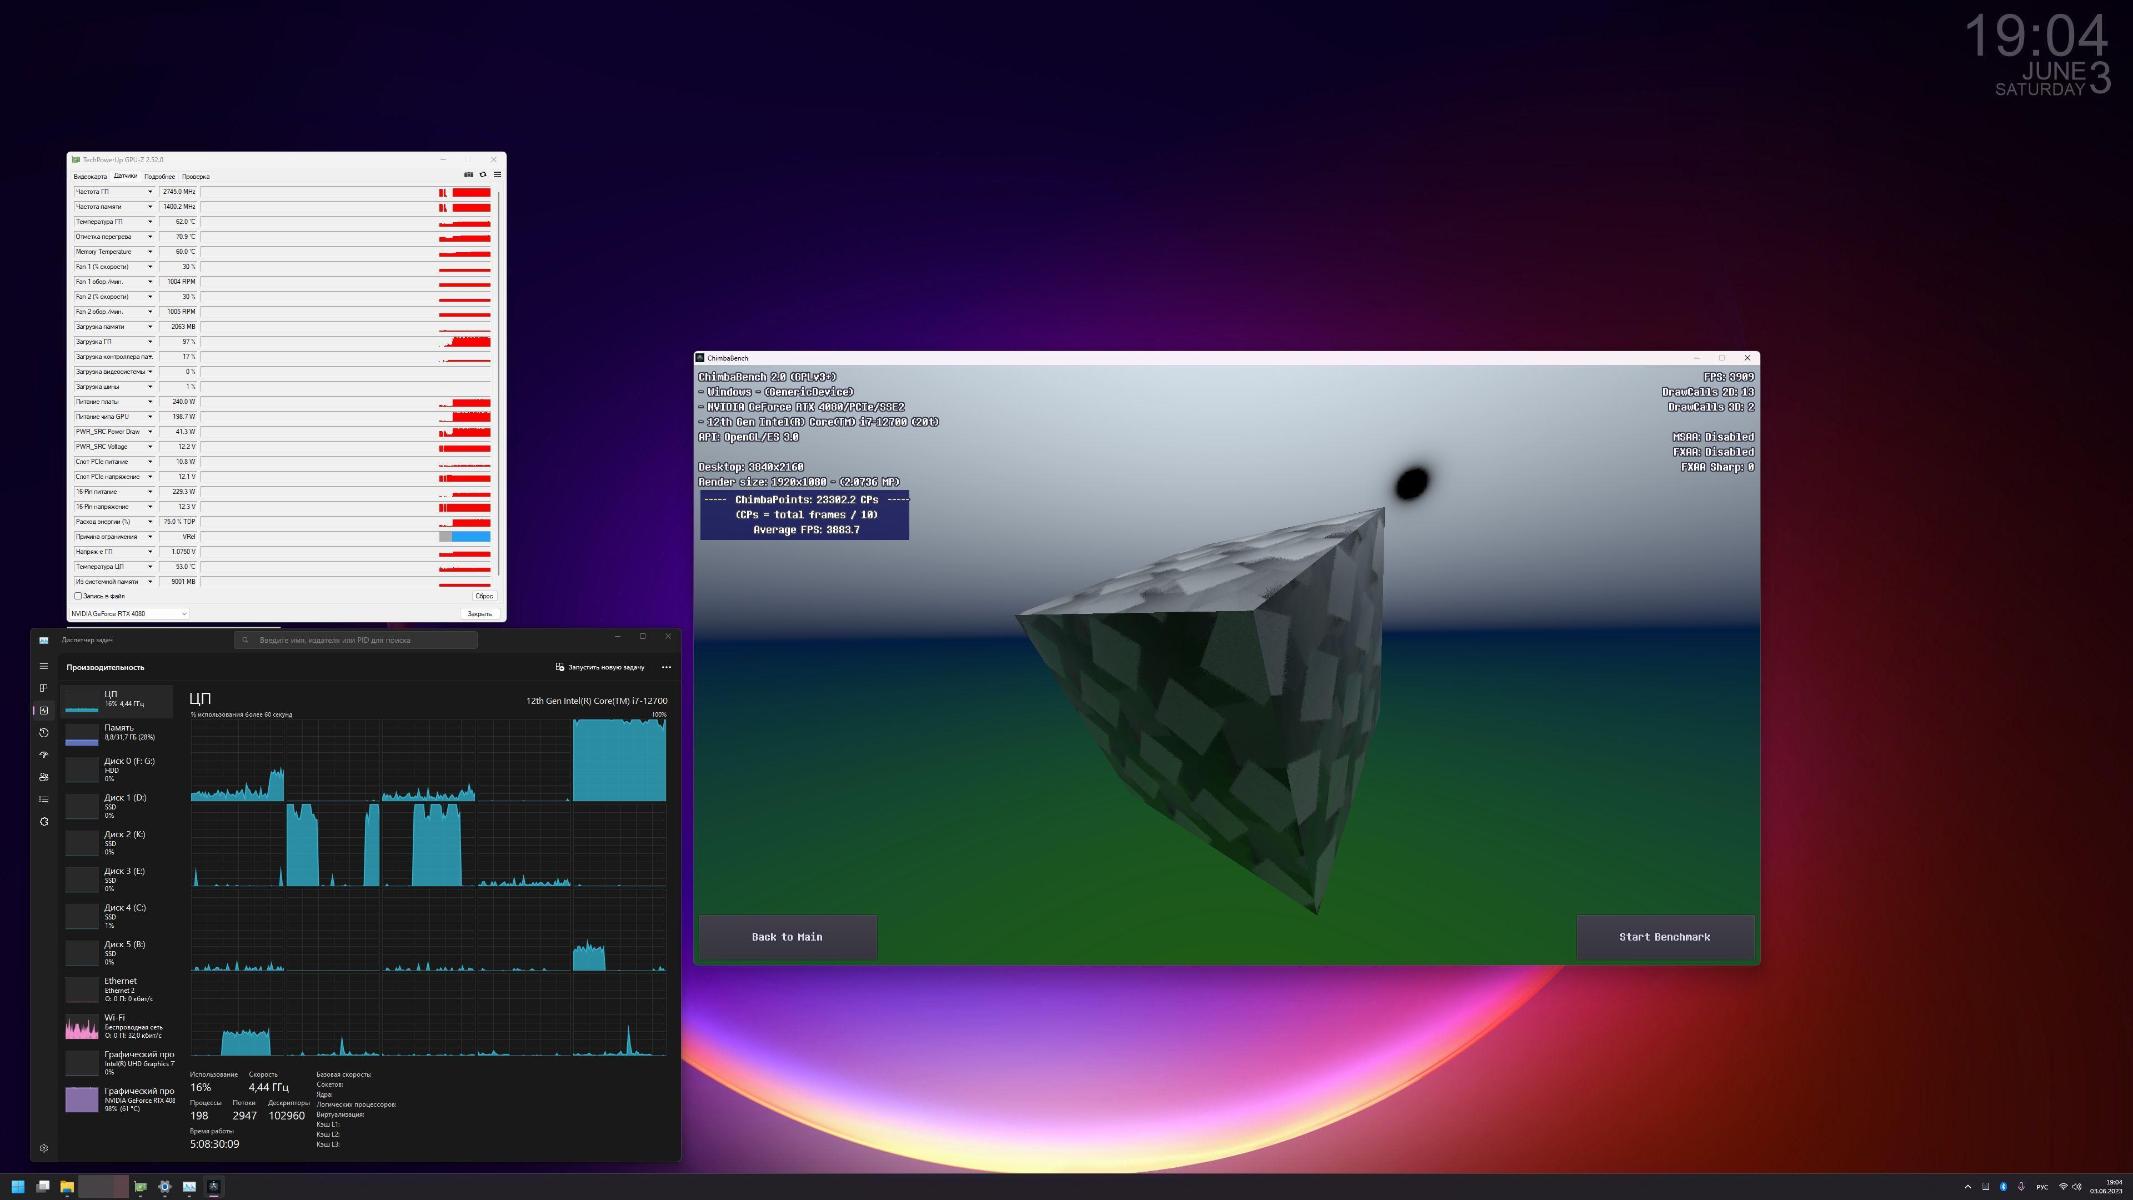Open Task Manager Users page icon

coord(44,777)
